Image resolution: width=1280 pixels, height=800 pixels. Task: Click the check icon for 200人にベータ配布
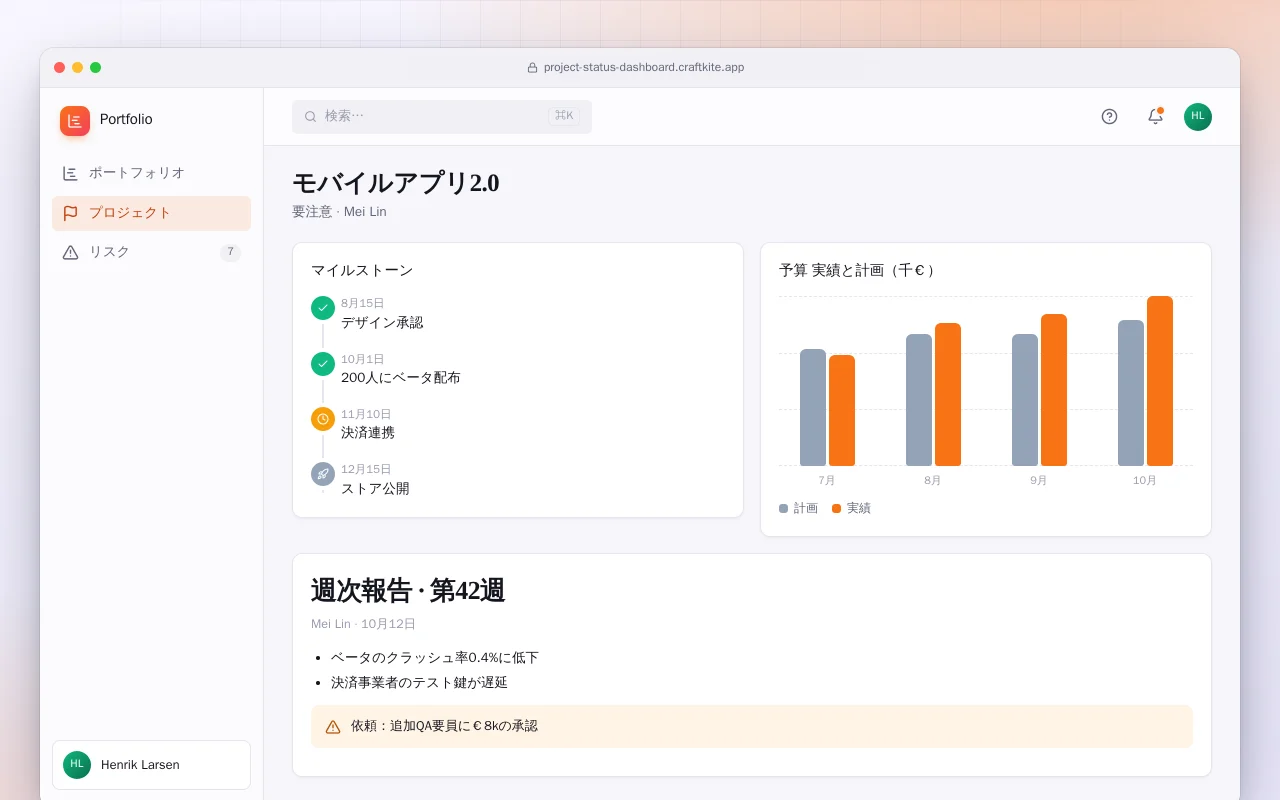[x=323, y=364]
